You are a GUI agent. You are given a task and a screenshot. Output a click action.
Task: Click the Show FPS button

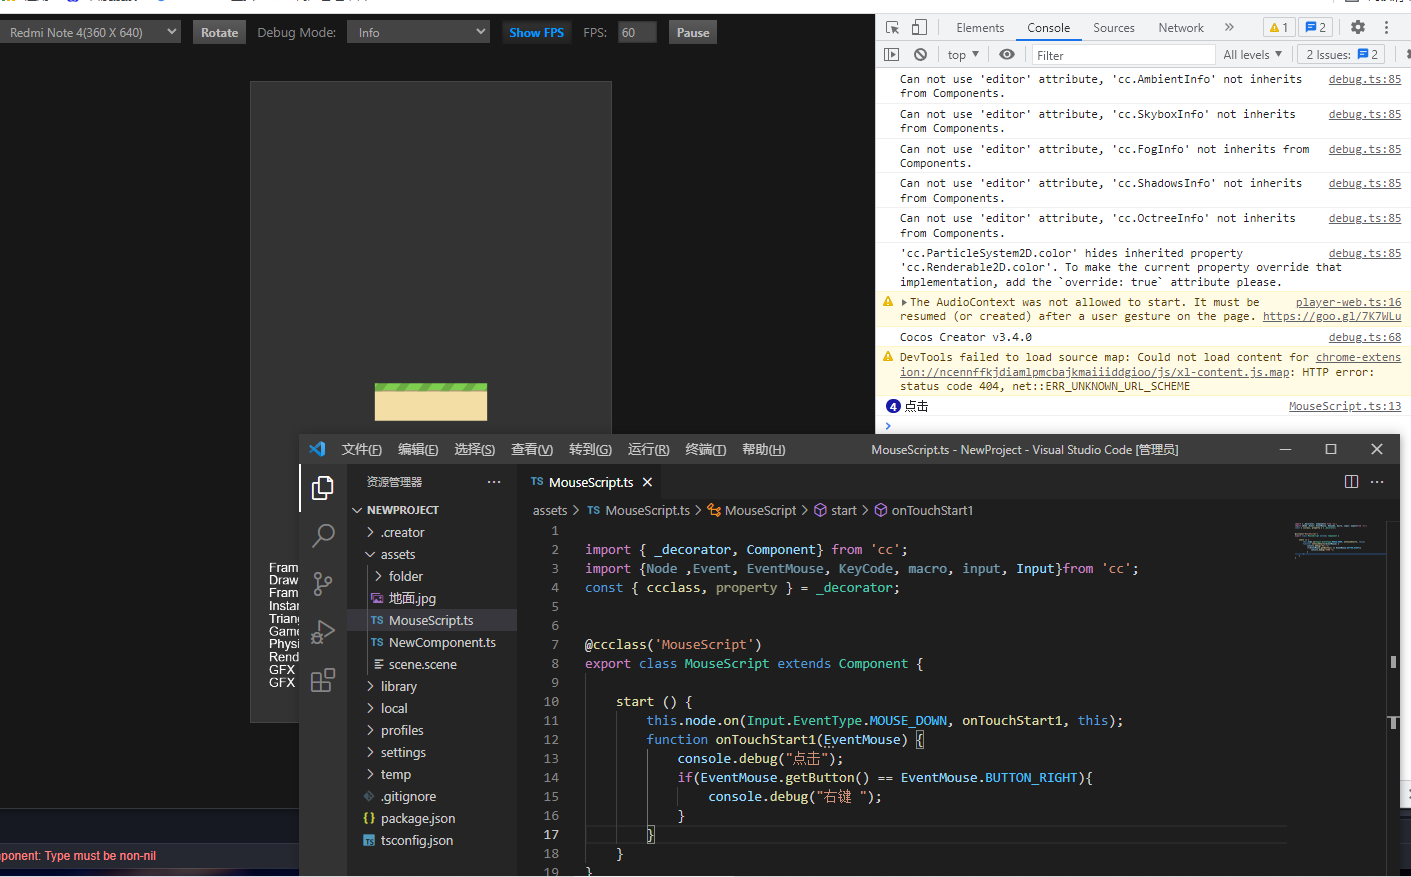coord(536,33)
